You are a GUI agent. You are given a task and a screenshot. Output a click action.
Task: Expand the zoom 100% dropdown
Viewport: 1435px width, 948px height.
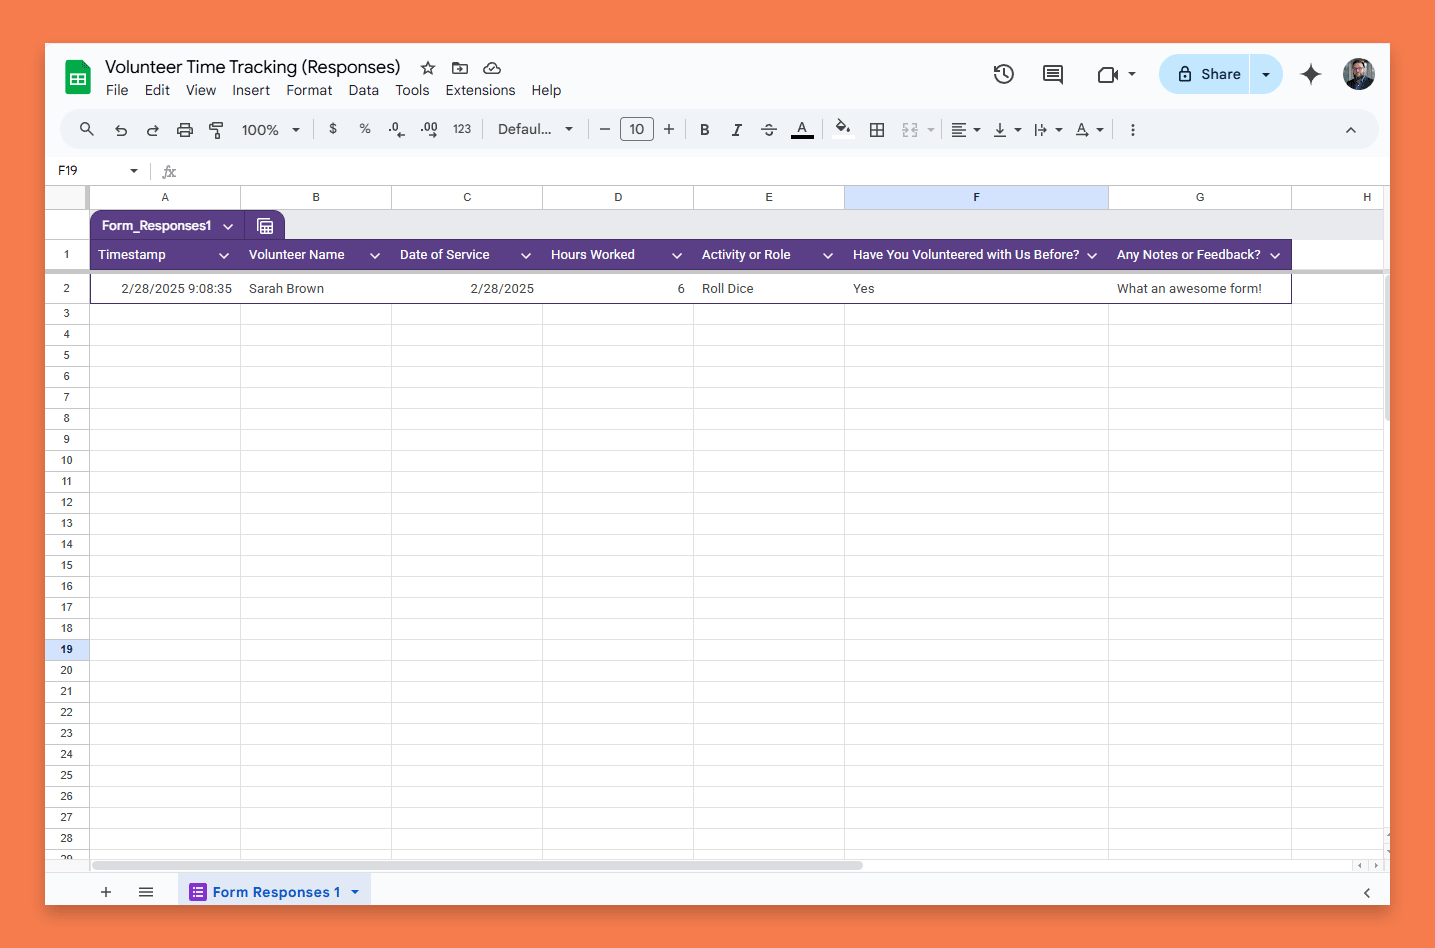click(270, 130)
